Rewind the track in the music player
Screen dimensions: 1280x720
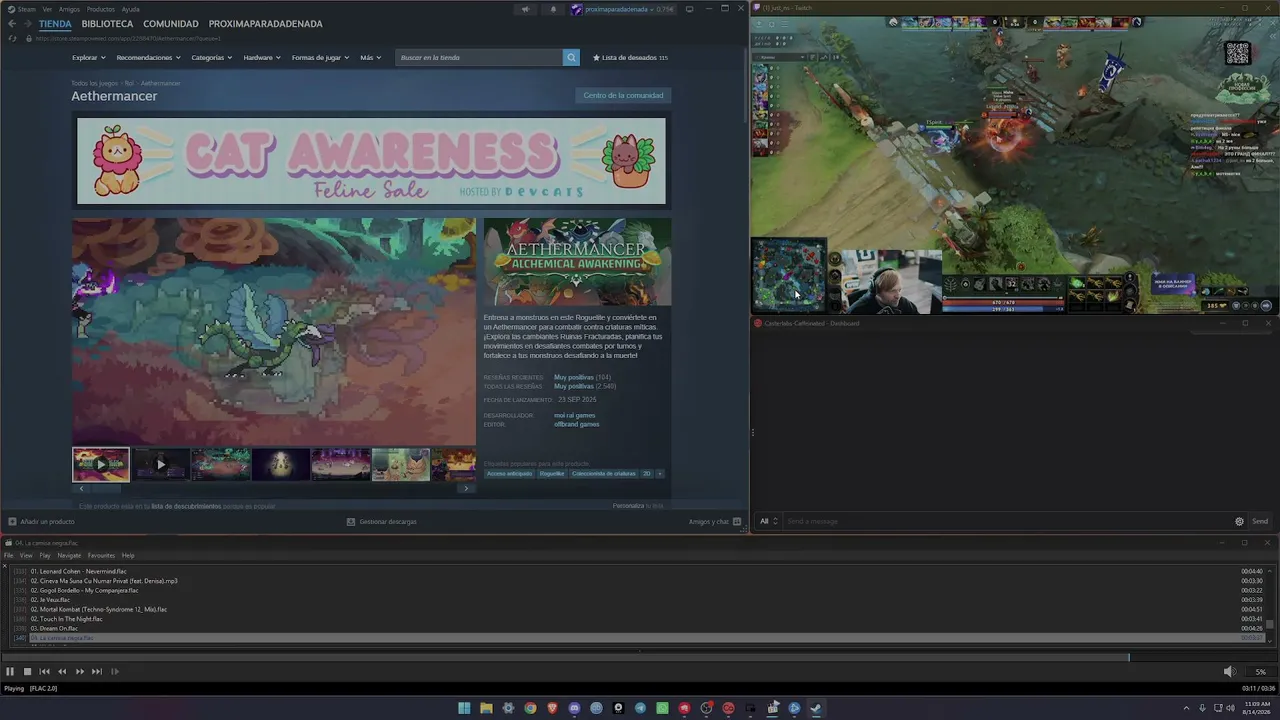(62, 672)
